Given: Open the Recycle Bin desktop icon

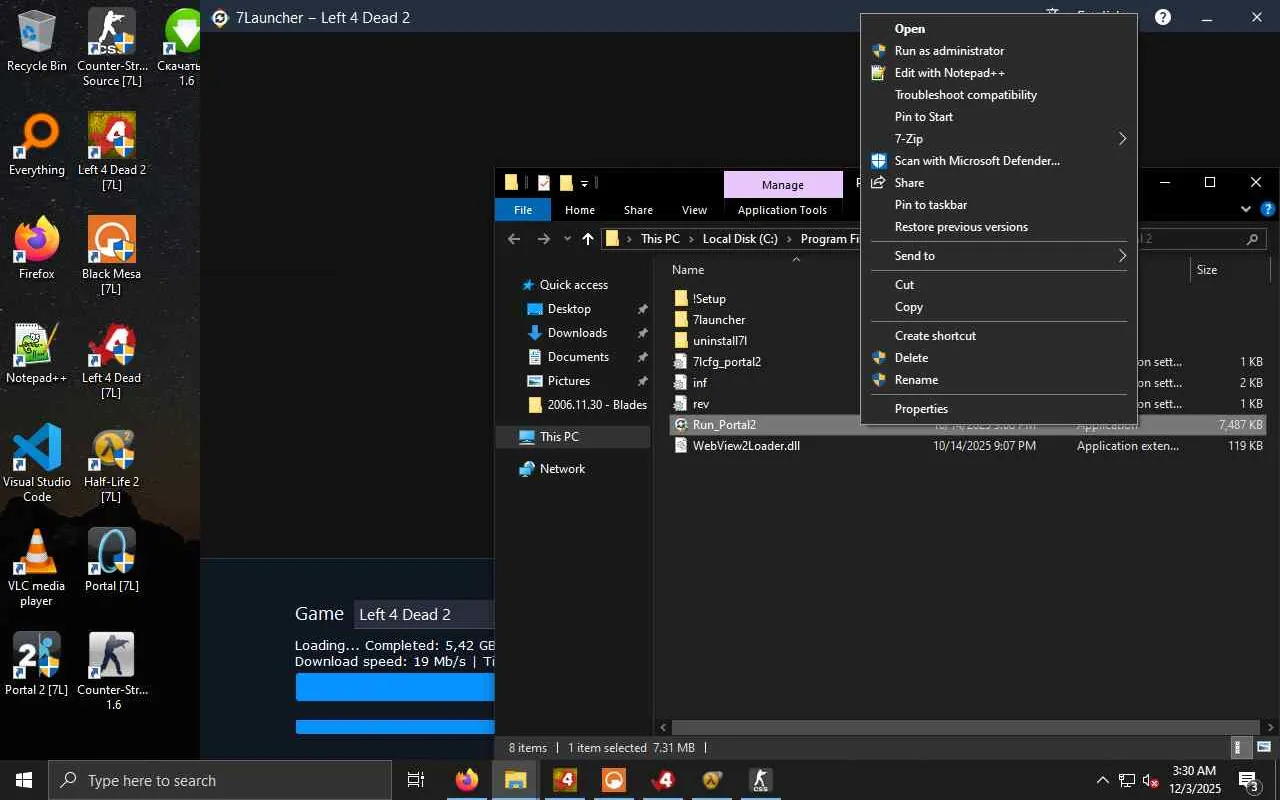Looking at the screenshot, I should click(37, 40).
